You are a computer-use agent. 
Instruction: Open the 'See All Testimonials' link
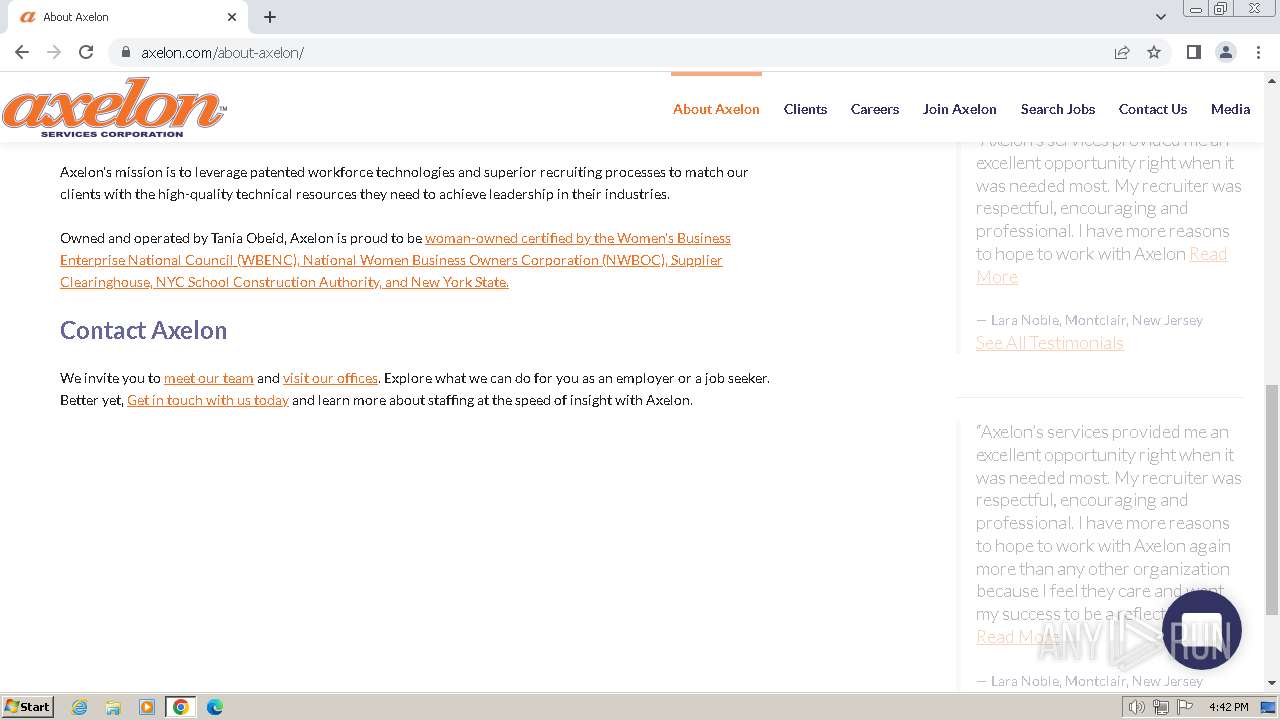click(x=1049, y=343)
